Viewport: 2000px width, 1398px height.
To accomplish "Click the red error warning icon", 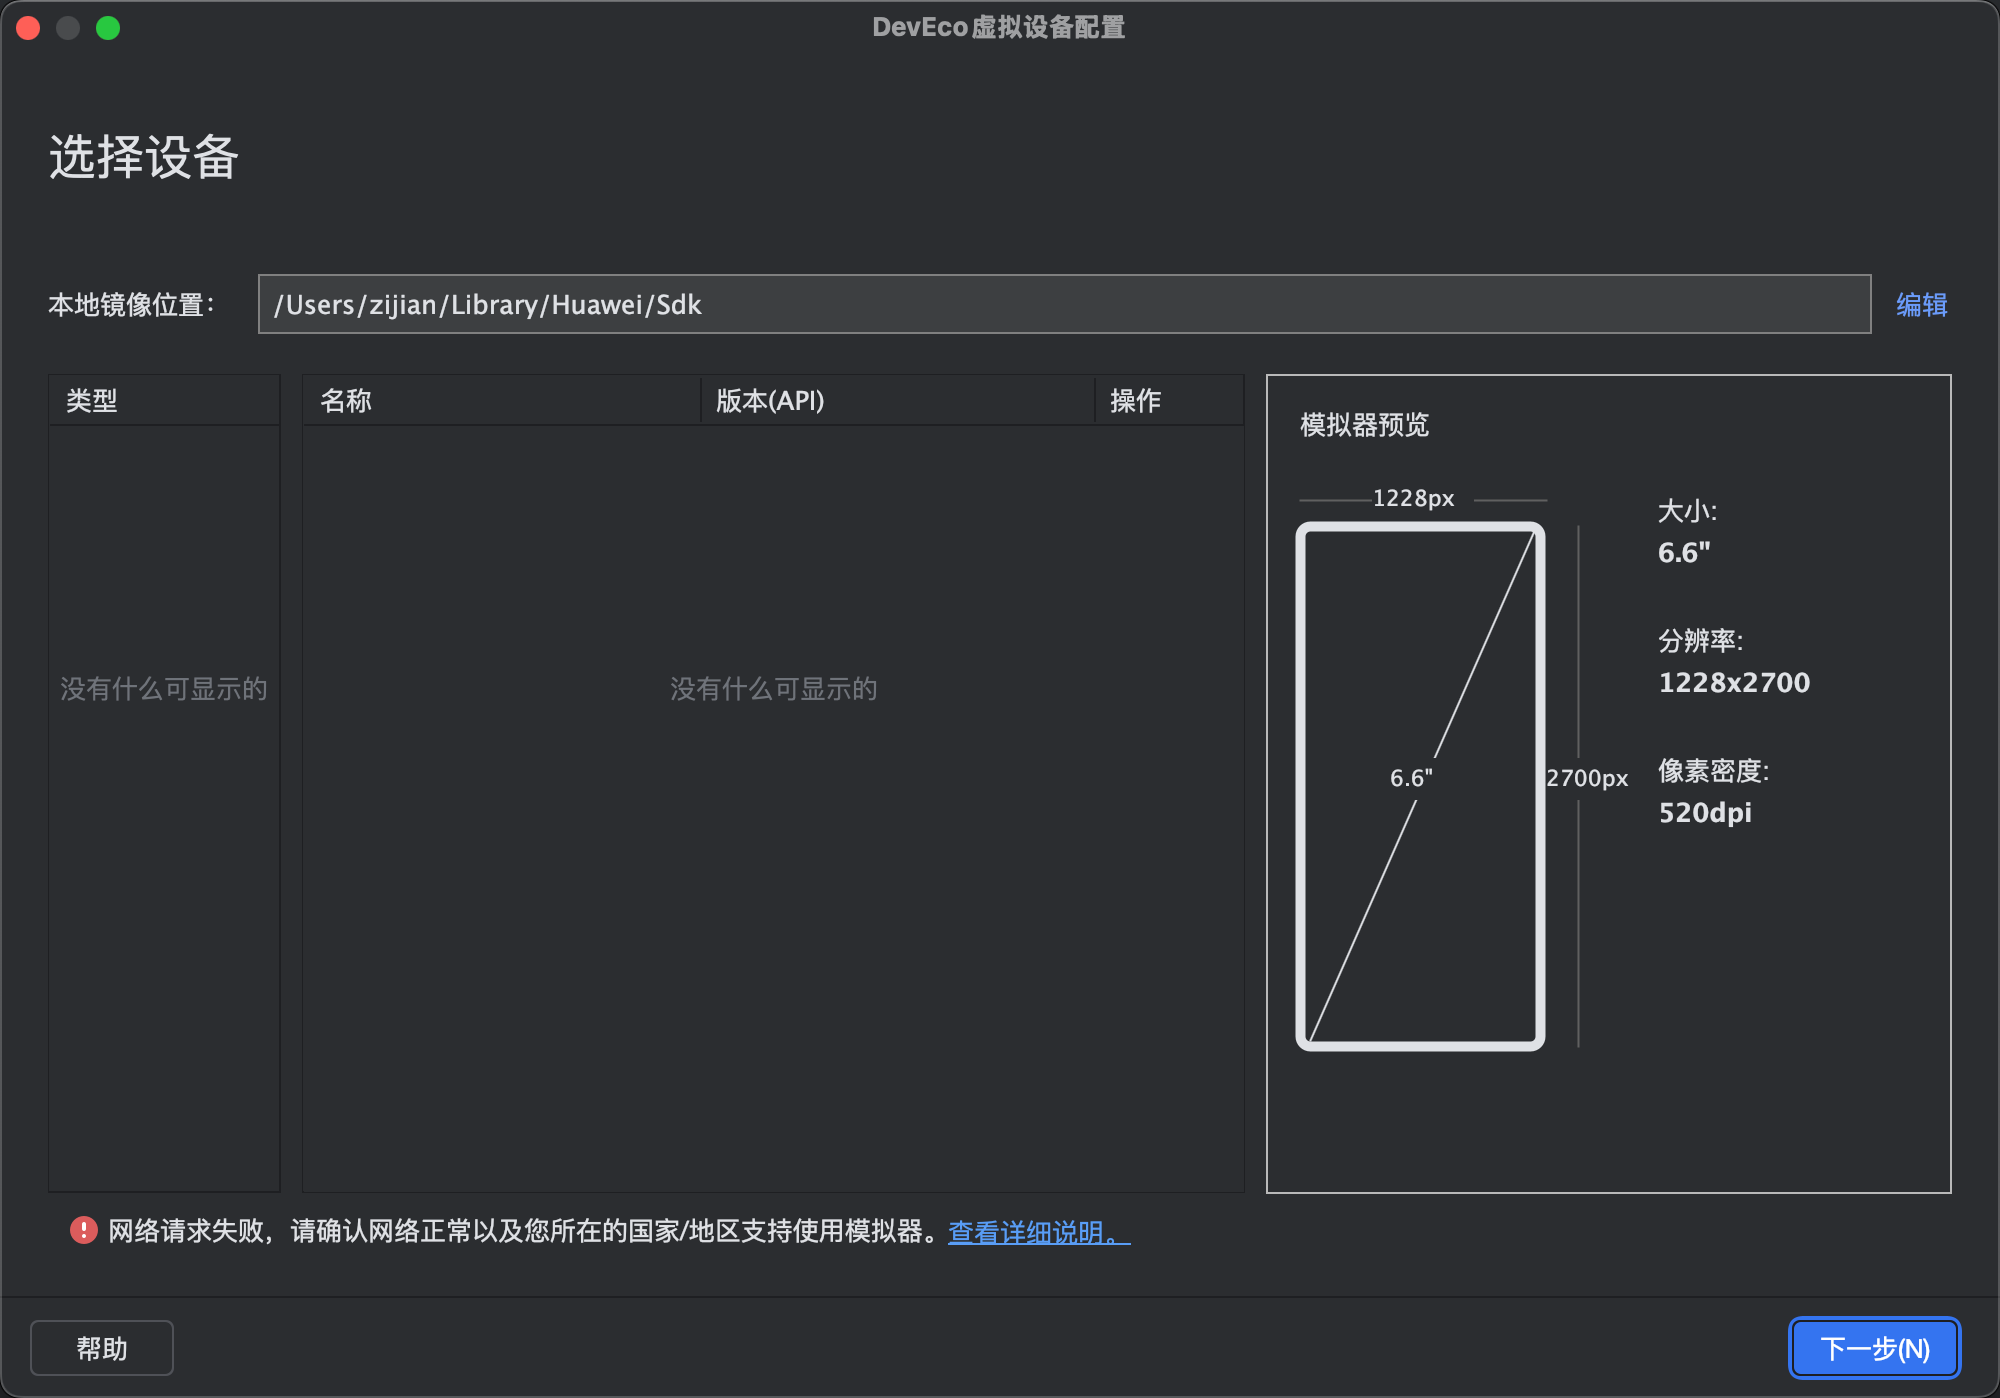I will 83,1230.
